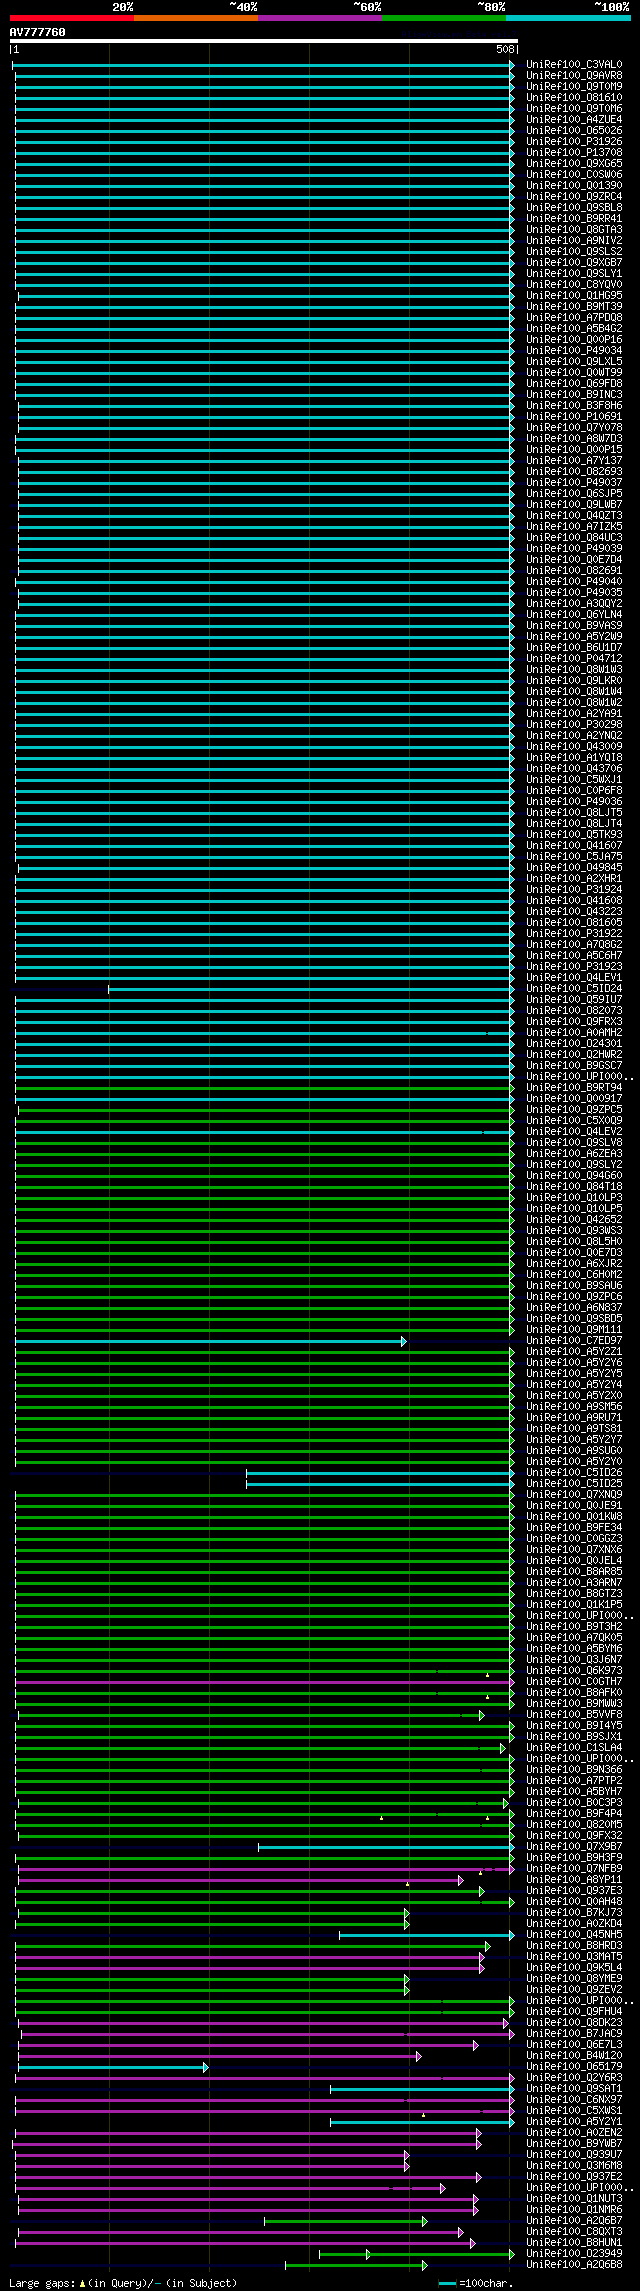Image resolution: width=640 pixels, height=2291 pixels.
Task: Click the red ~20% identity legend bar
Action: 71,18
